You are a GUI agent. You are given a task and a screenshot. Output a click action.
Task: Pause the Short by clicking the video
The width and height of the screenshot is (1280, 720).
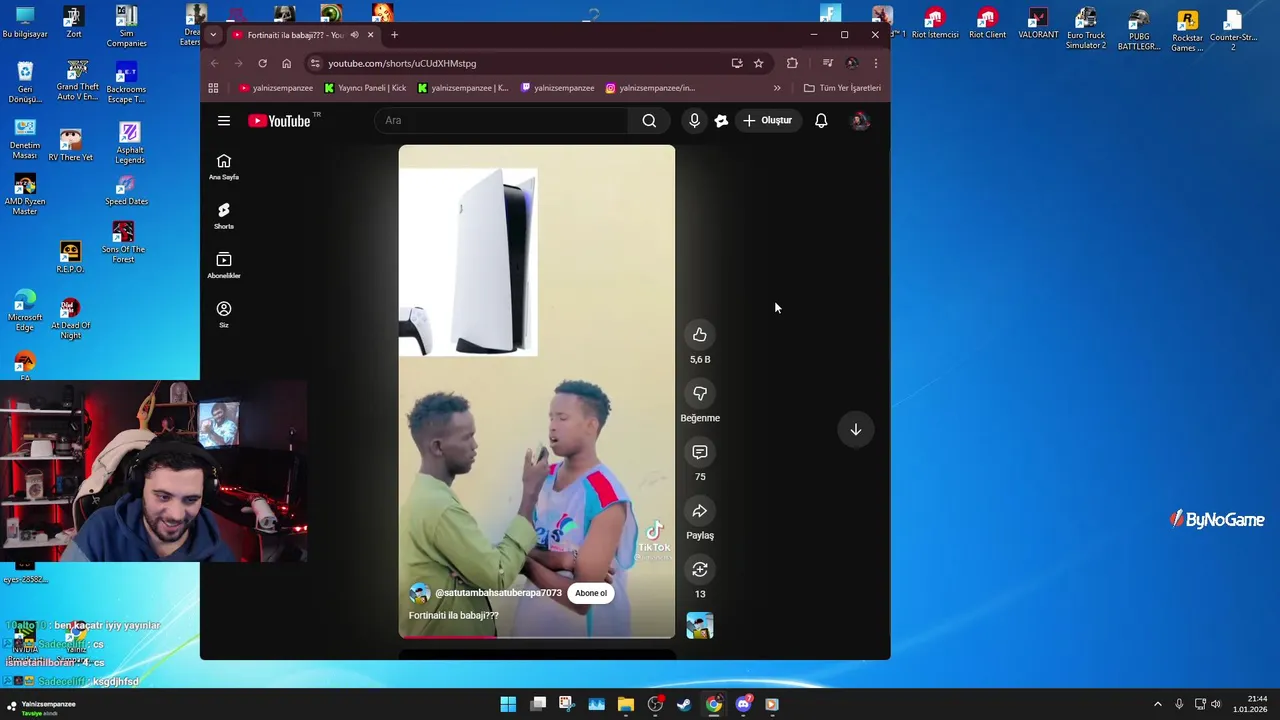click(537, 391)
